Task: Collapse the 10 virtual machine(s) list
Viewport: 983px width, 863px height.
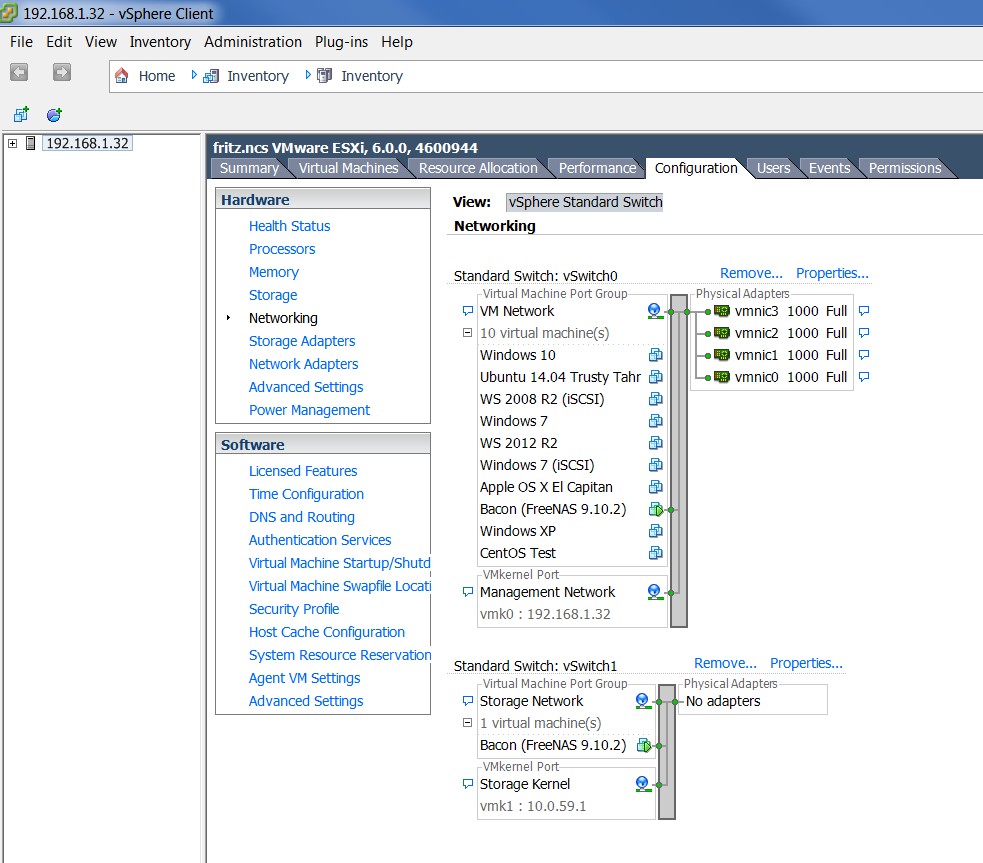Action: coord(467,333)
